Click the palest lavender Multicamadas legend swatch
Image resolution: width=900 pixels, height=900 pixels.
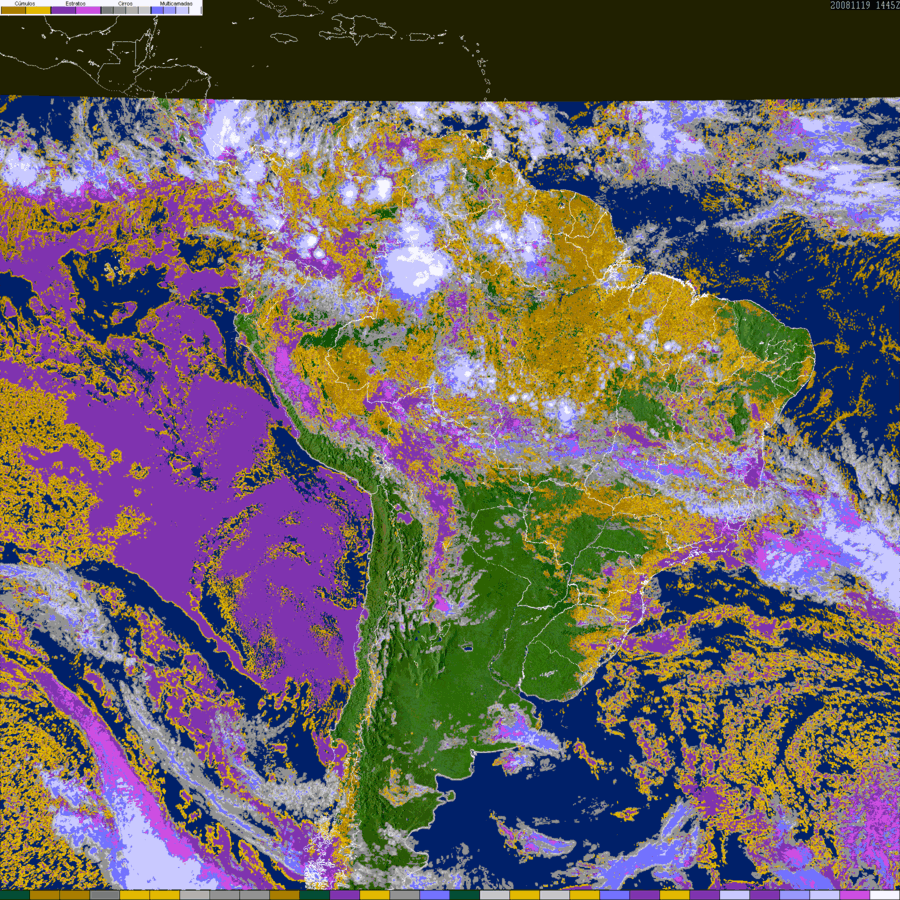point(182,10)
